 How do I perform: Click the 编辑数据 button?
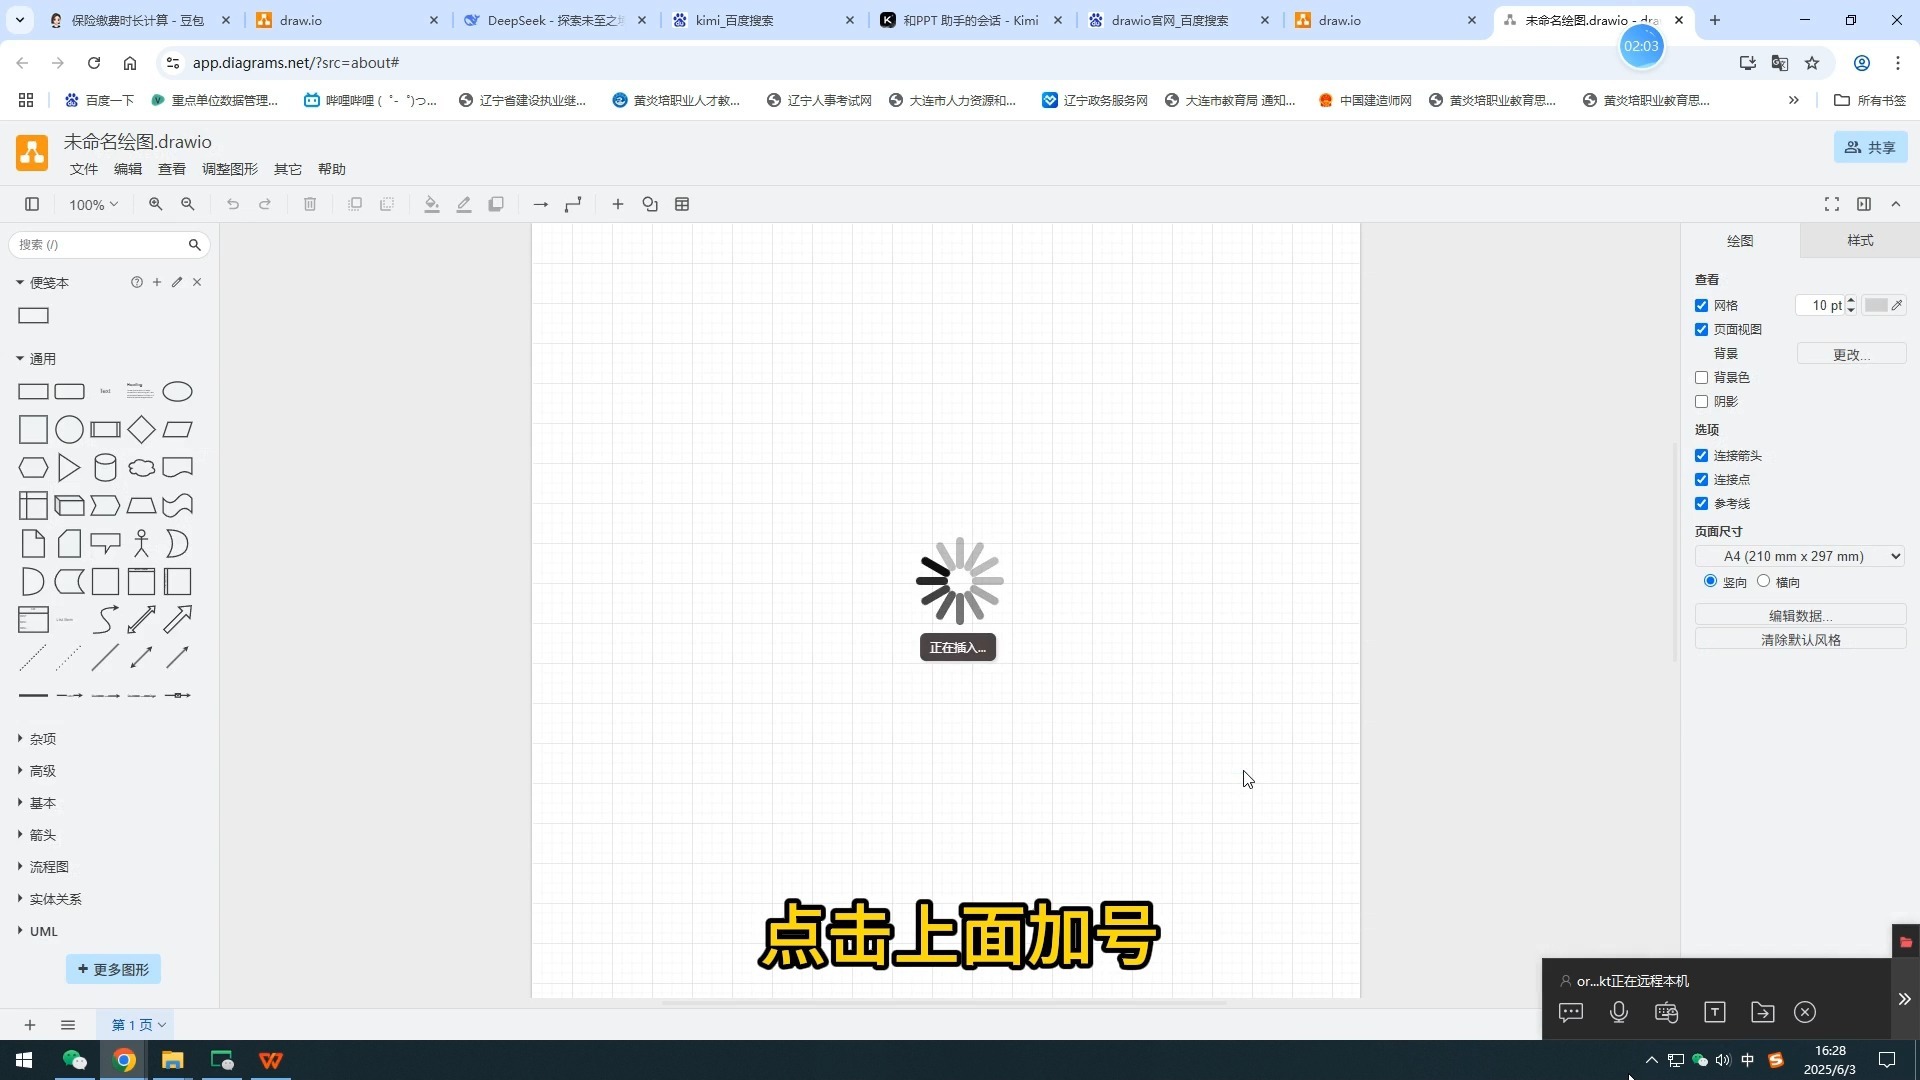[1800, 615]
